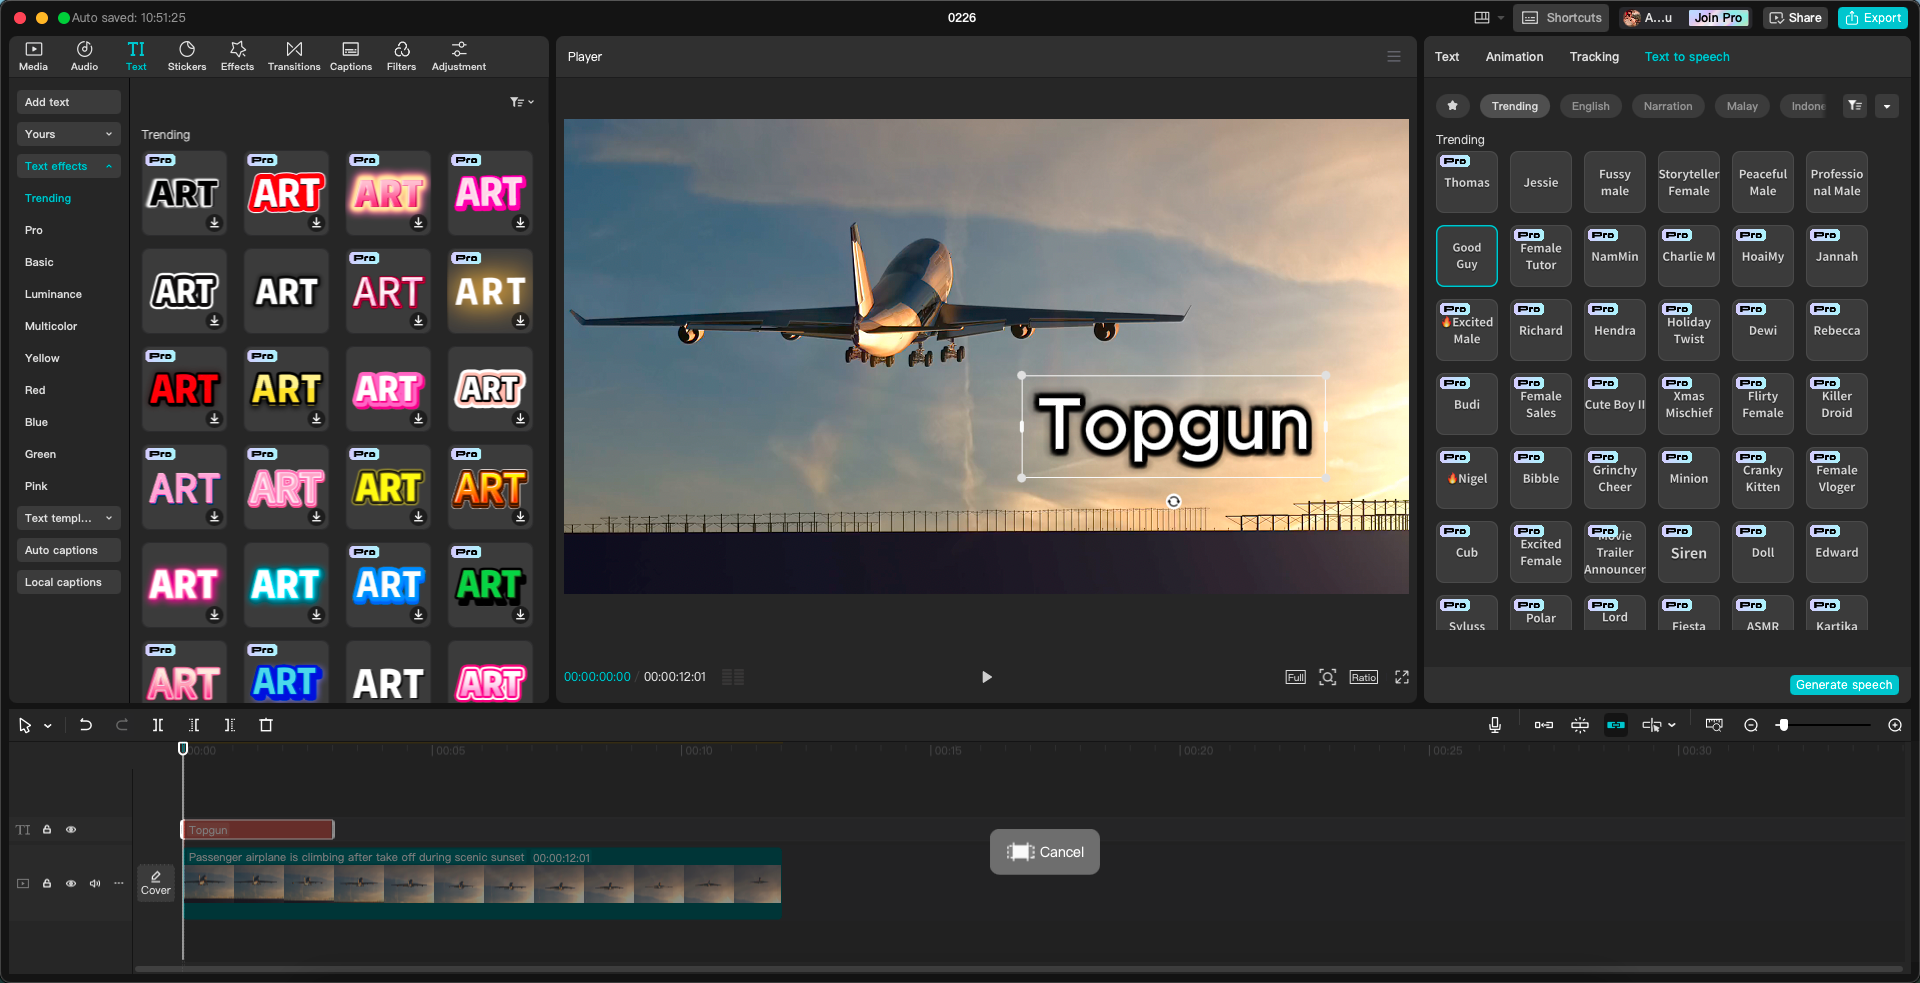Switch to the Tracking tab

tap(1593, 56)
